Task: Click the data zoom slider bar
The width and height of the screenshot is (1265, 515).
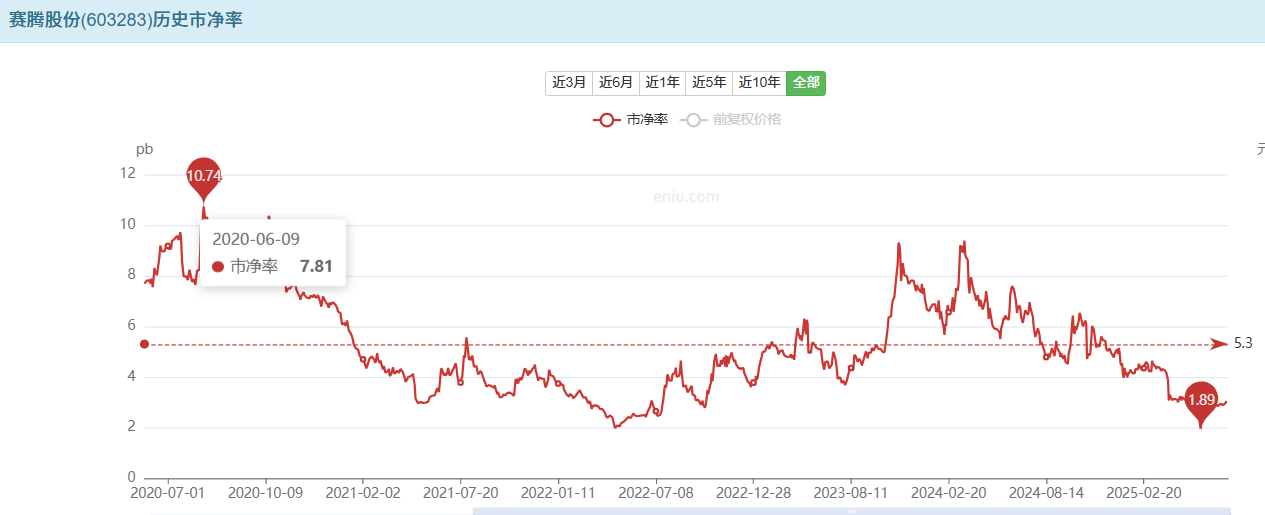Action: (850, 511)
